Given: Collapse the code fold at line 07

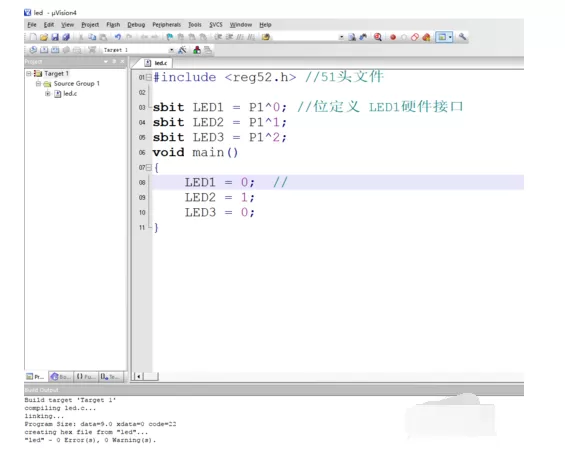Looking at the screenshot, I should (x=148, y=168).
